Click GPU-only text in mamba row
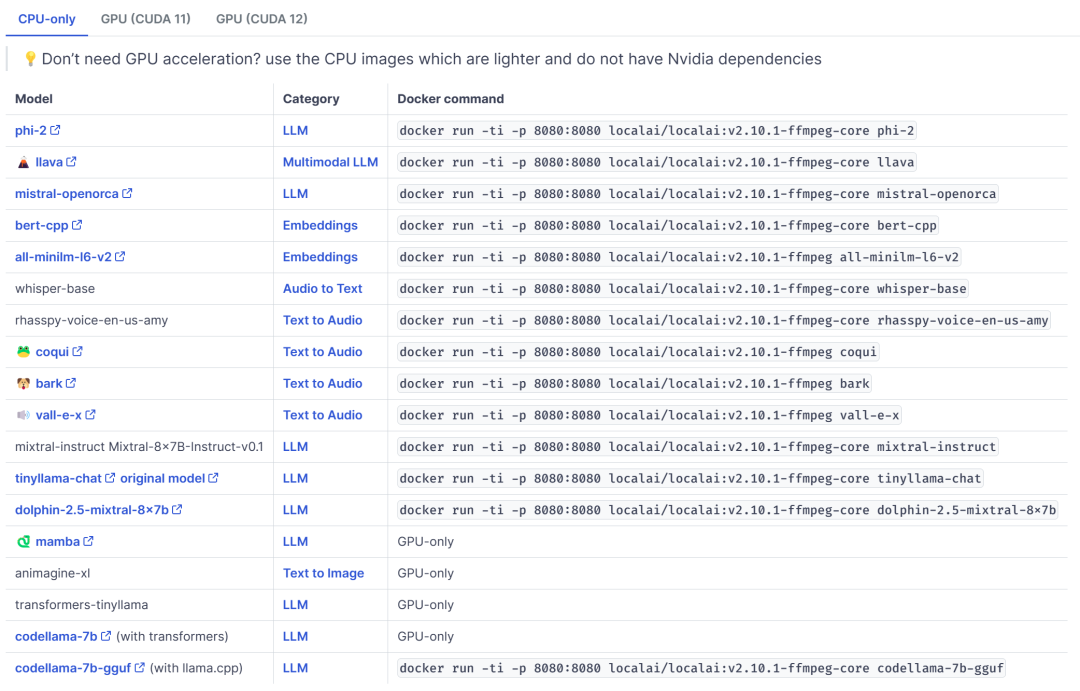The width and height of the screenshot is (1080, 691). (x=426, y=542)
